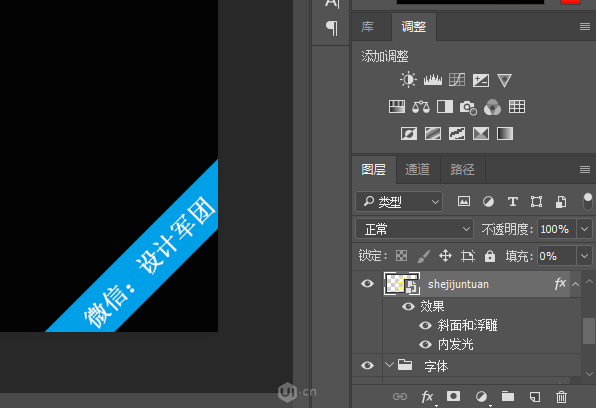Hide the 斜面和浮雕 effect
This screenshot has height=408, width=596.
click(425, 325)
